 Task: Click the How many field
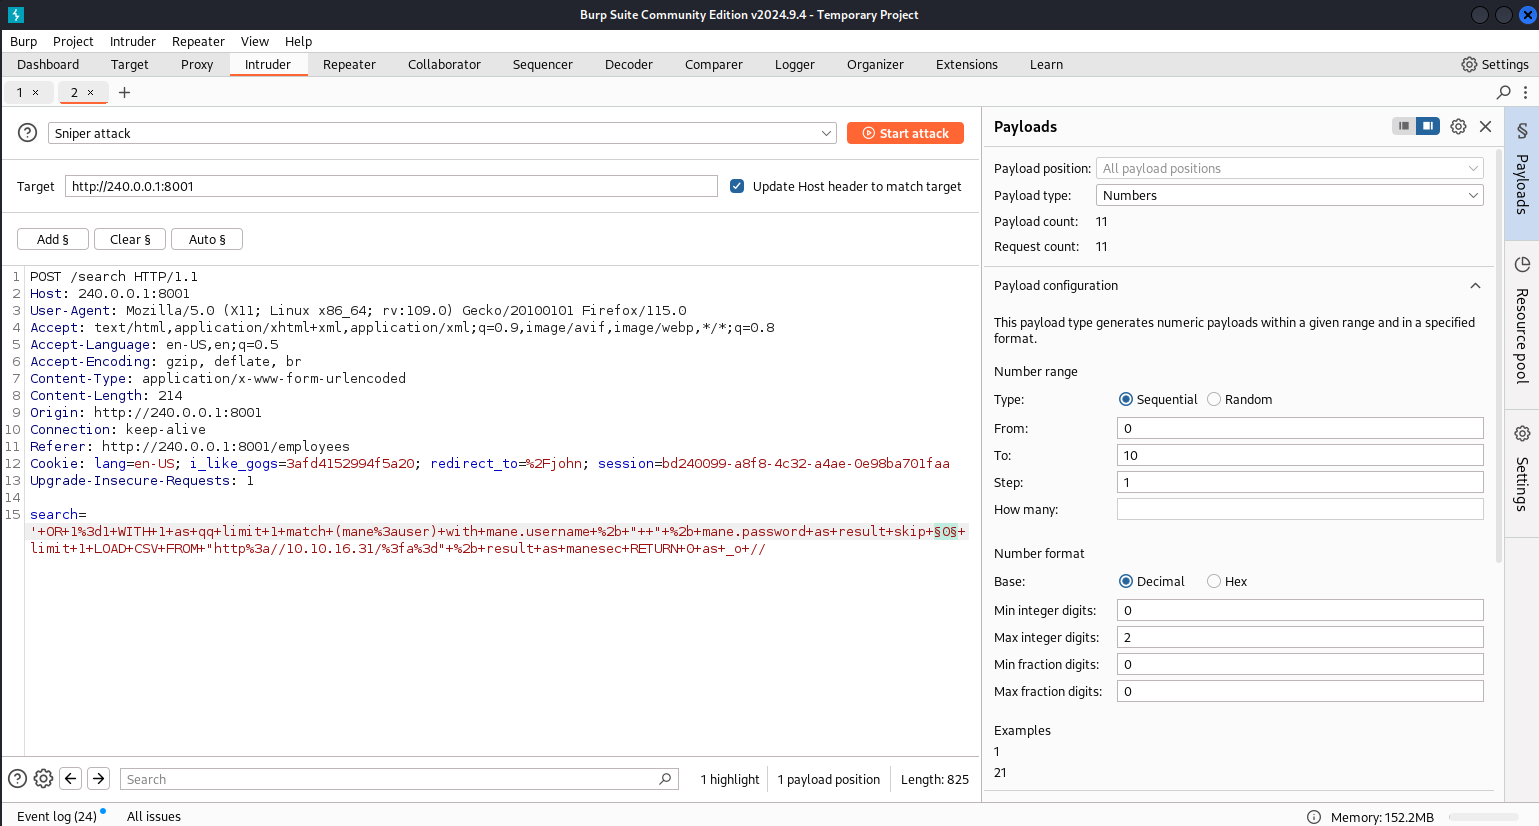click(1300, 509)
